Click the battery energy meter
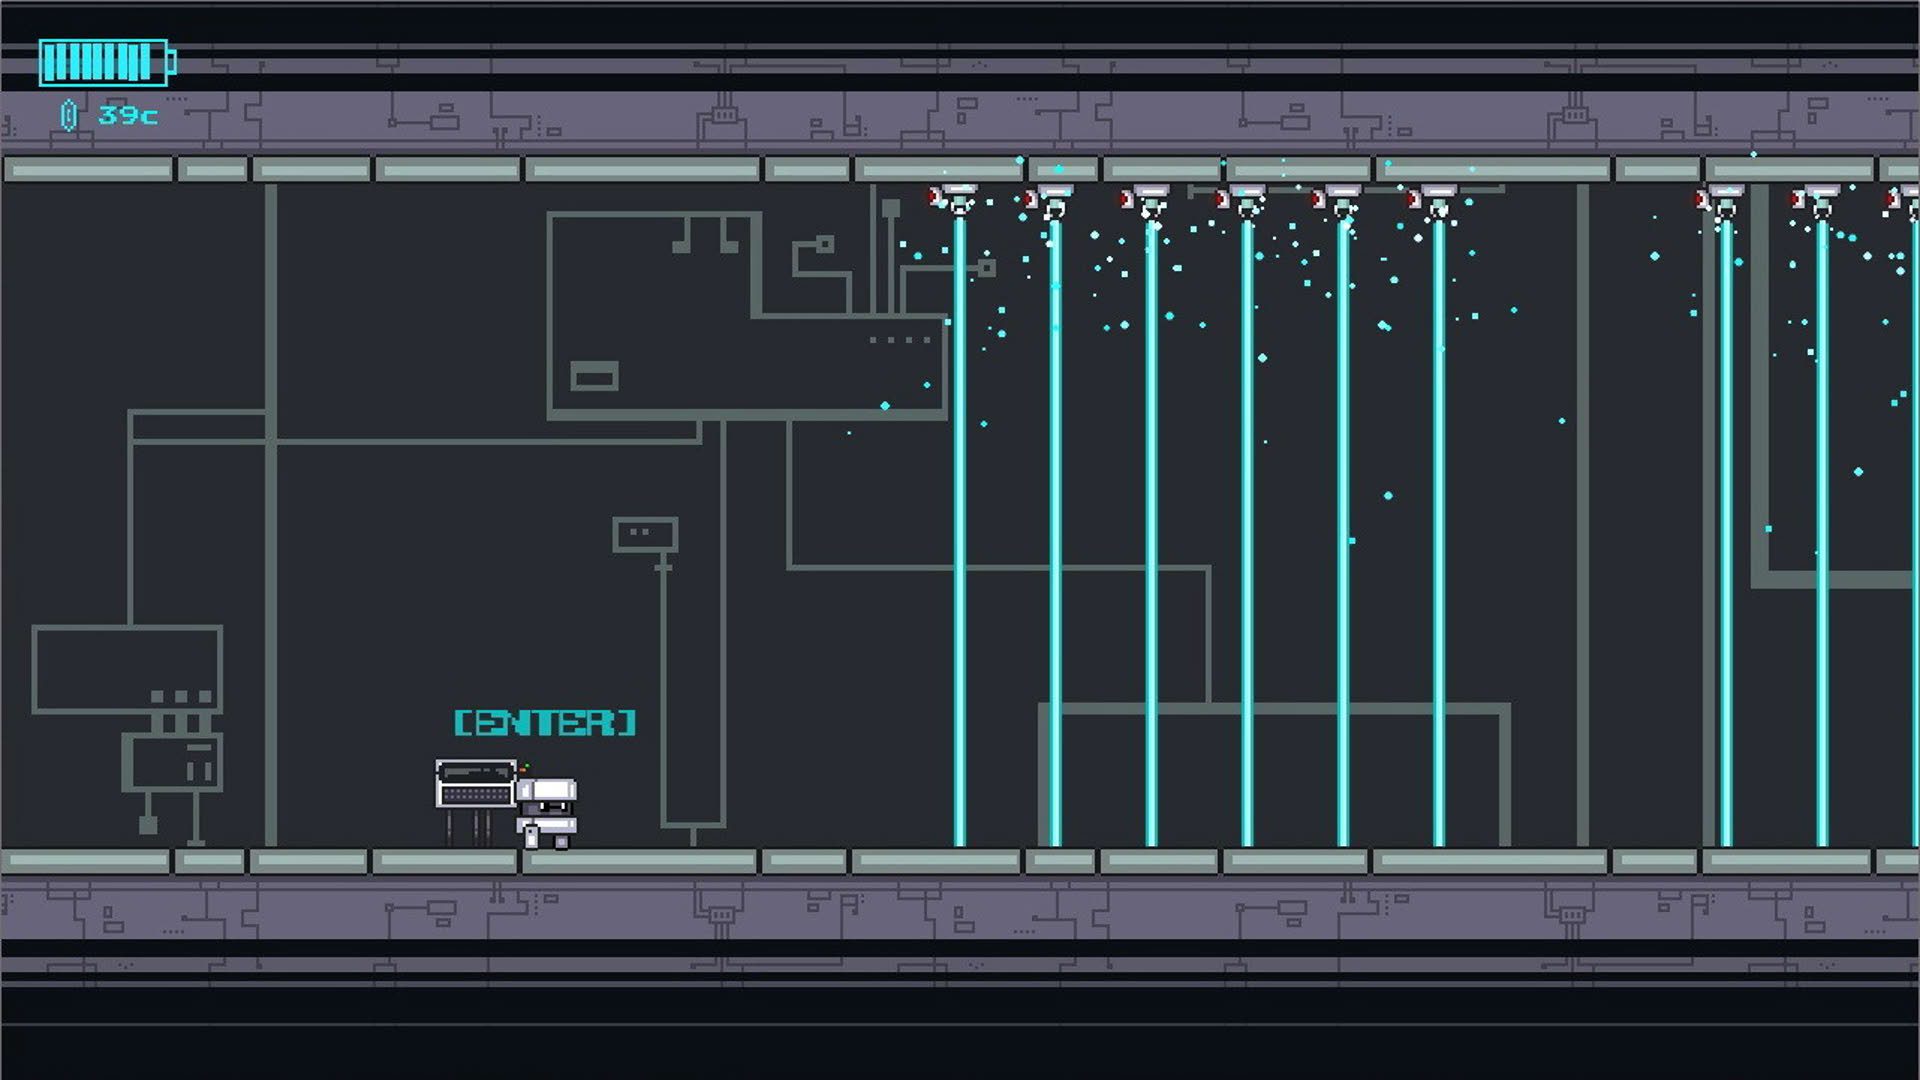Image resolution: width=1920 pixels, height=1080 pixels. click(x=107, y=62)
